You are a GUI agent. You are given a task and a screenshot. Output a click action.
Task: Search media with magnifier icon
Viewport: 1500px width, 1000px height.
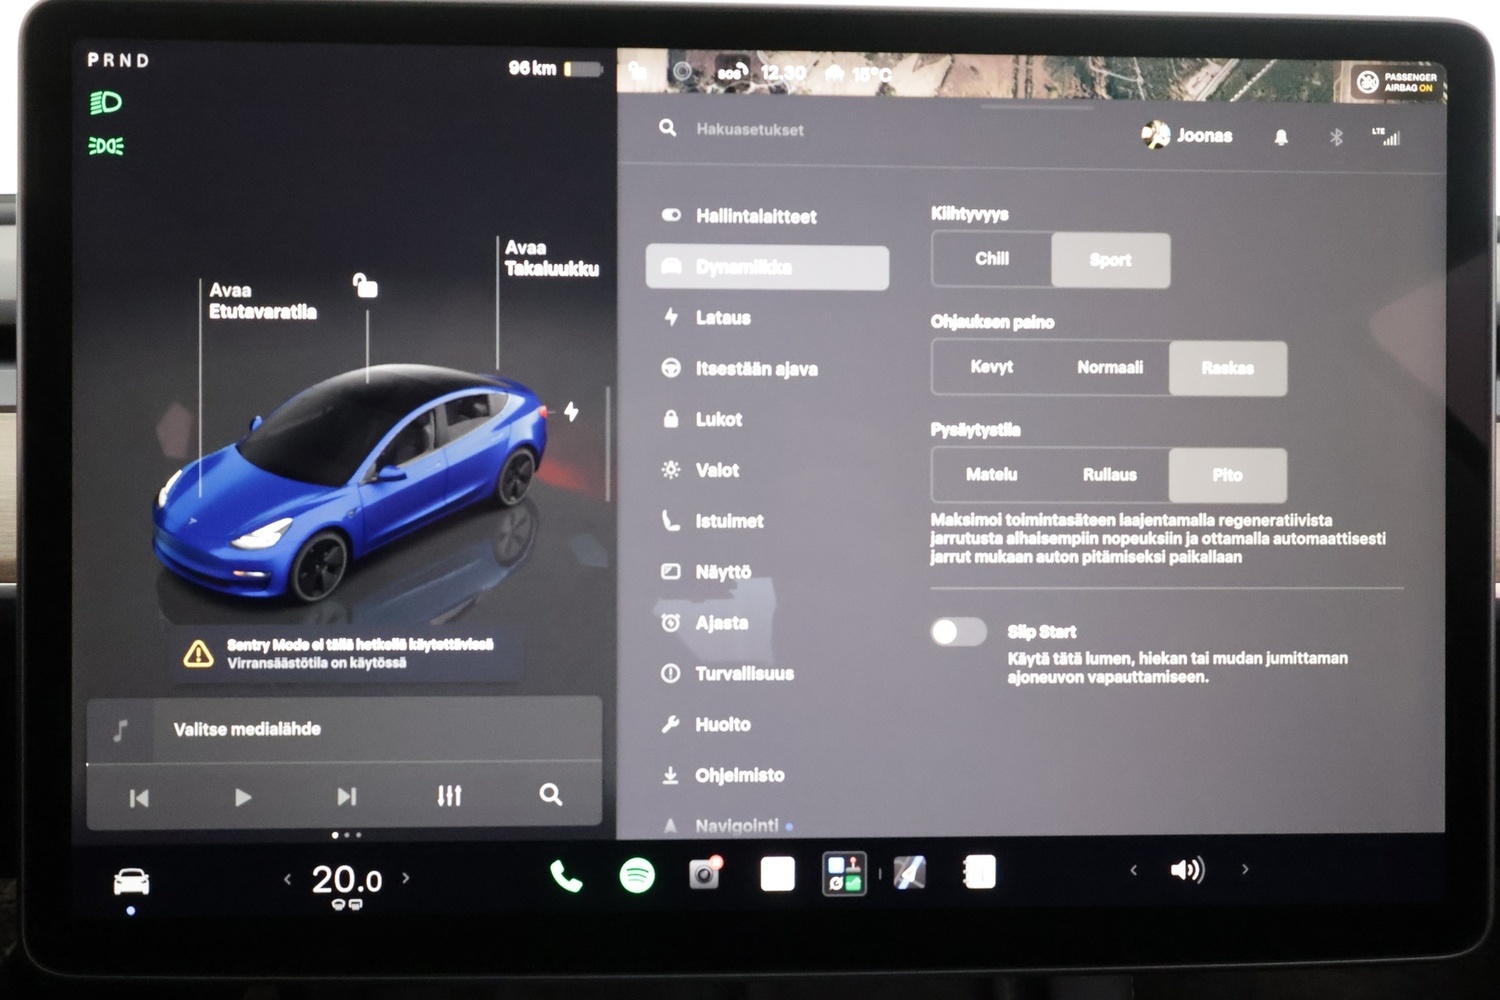[550, 795]
